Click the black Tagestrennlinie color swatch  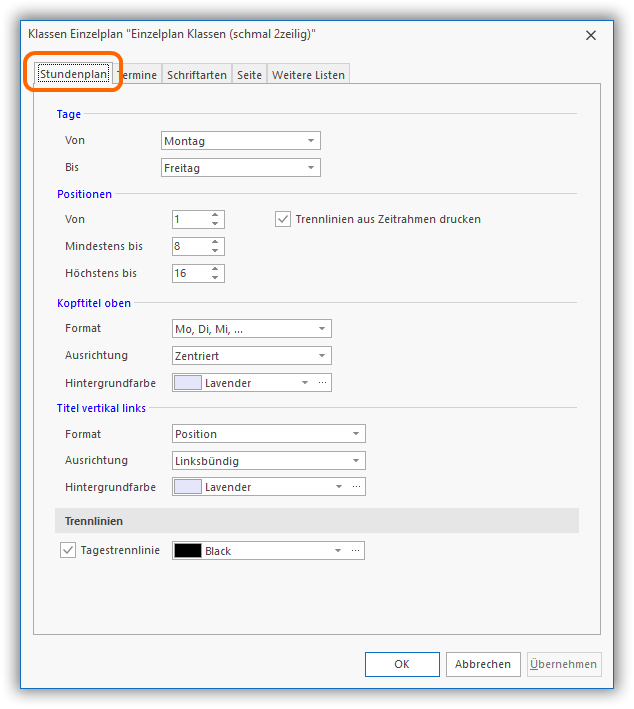point(188,550)
